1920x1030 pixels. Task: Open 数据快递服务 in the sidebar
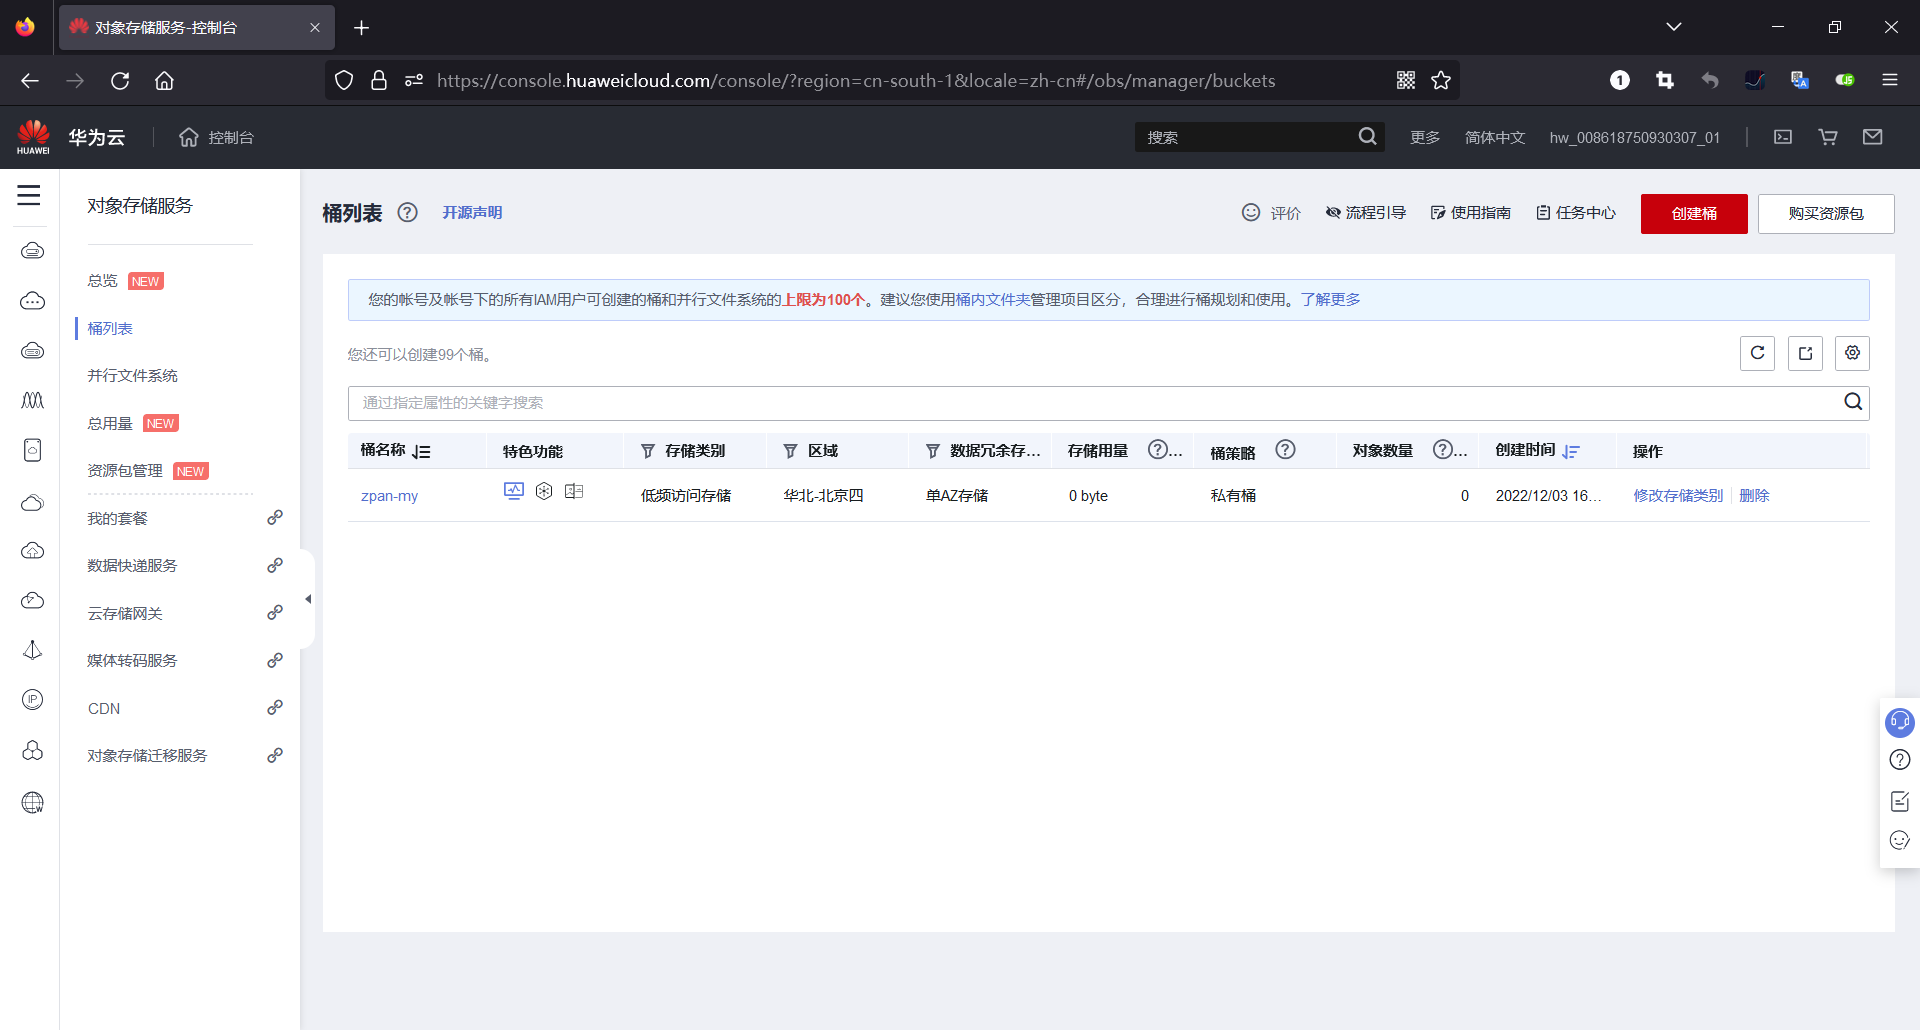pos(132,566)
